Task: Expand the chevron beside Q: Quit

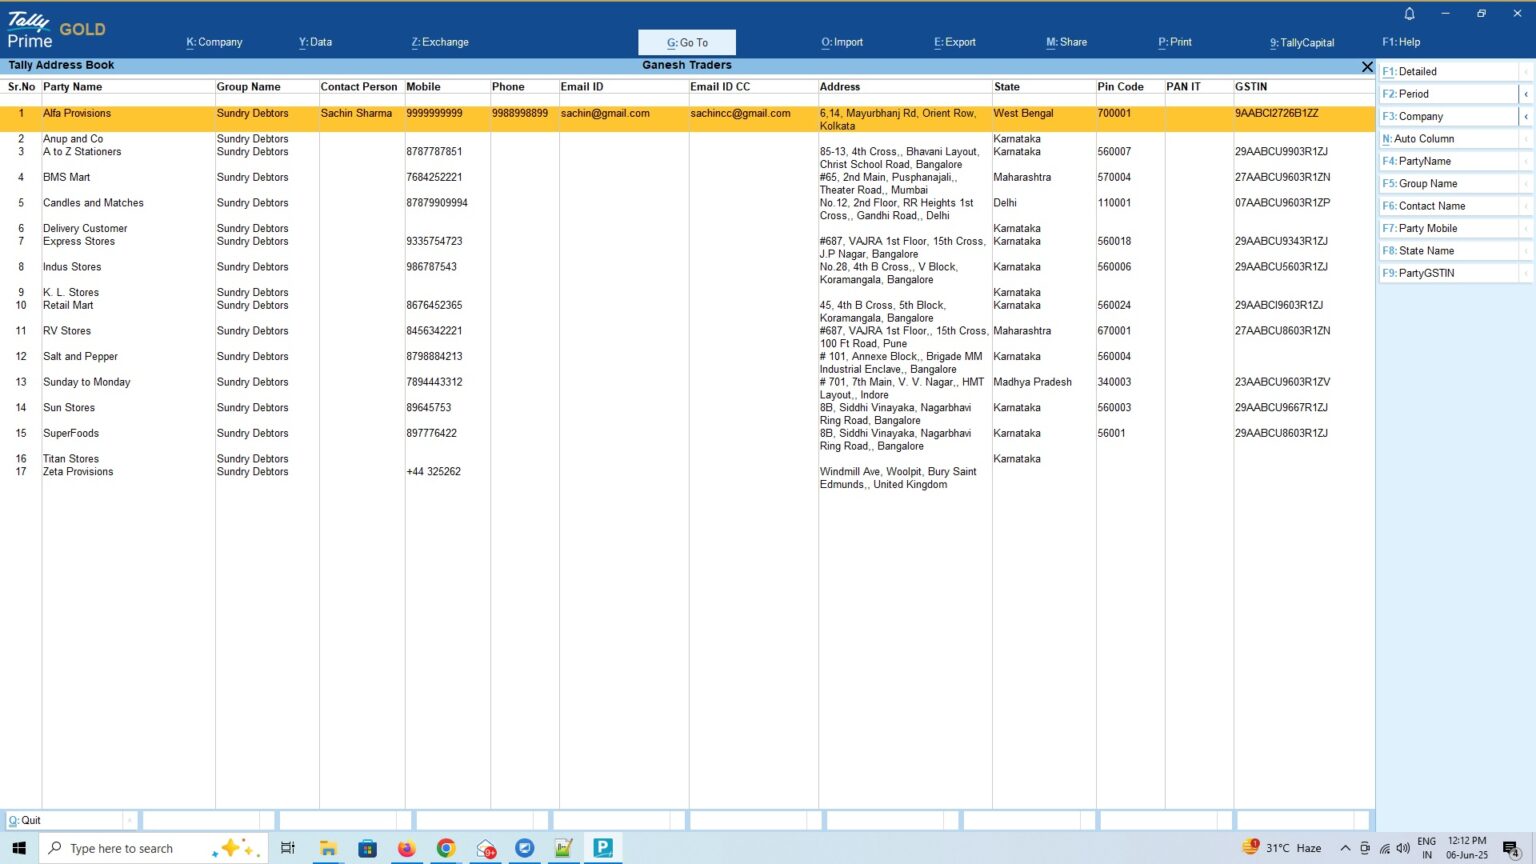Action: tap(130, 819)
